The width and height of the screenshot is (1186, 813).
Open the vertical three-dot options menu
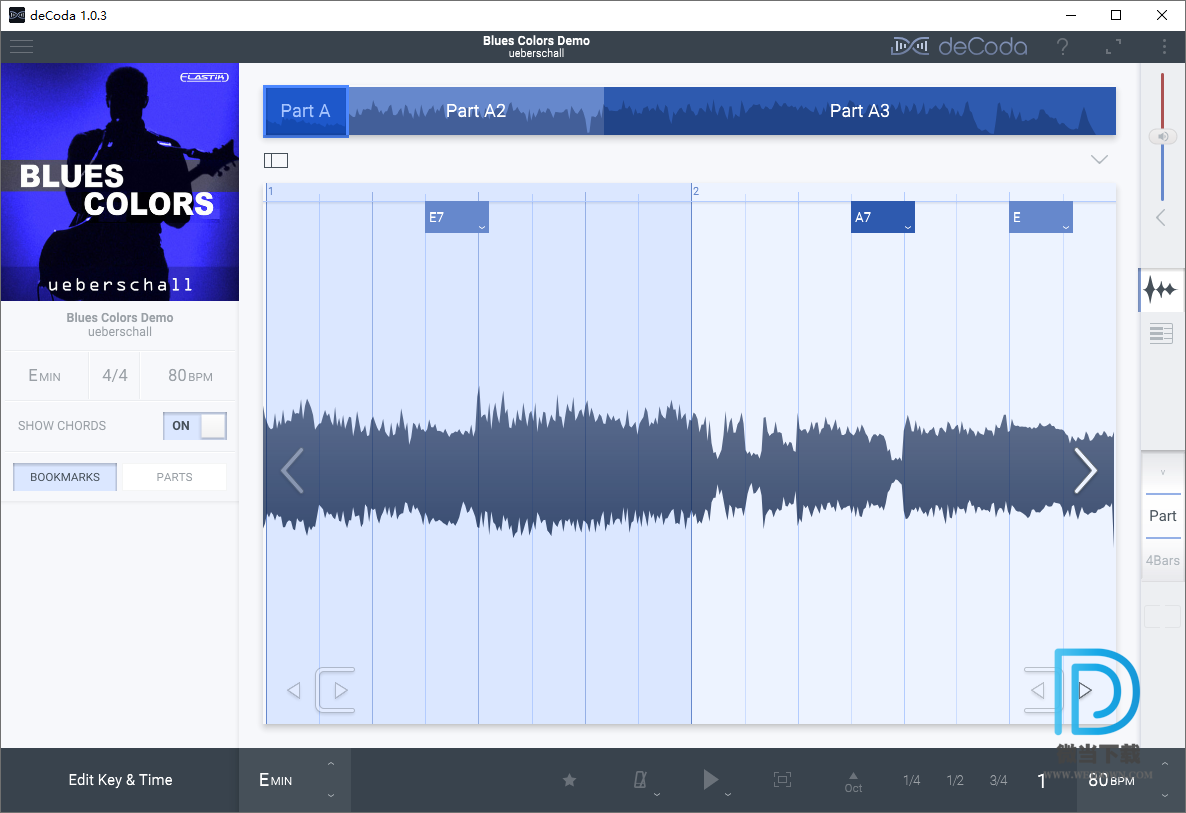tap(1163, 47)
